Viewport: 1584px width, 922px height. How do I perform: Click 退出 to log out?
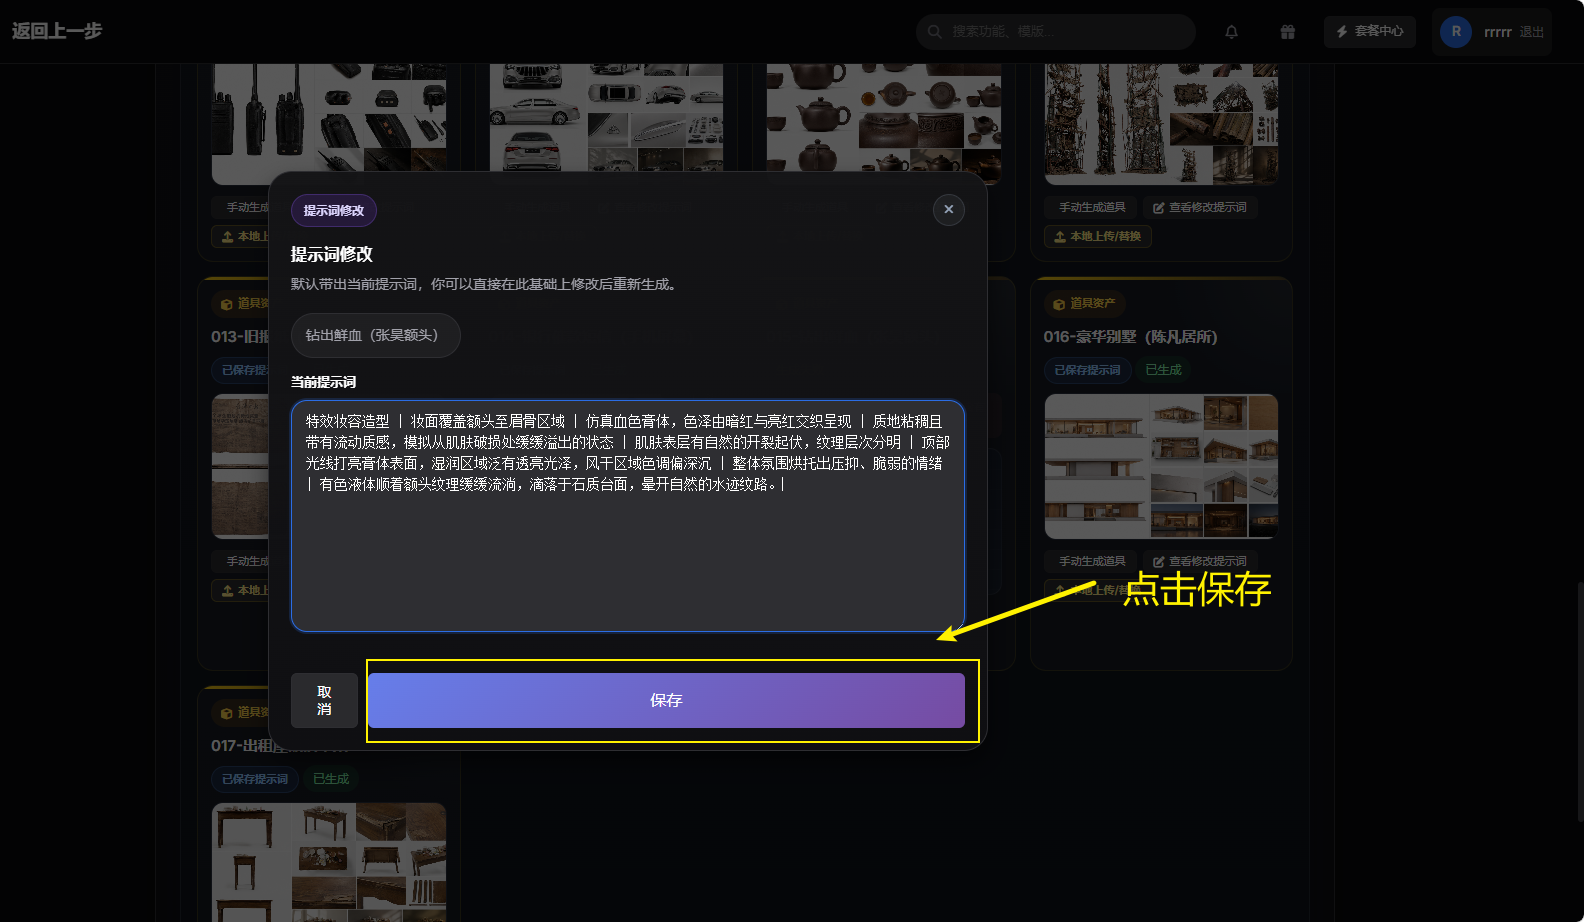1531,32
